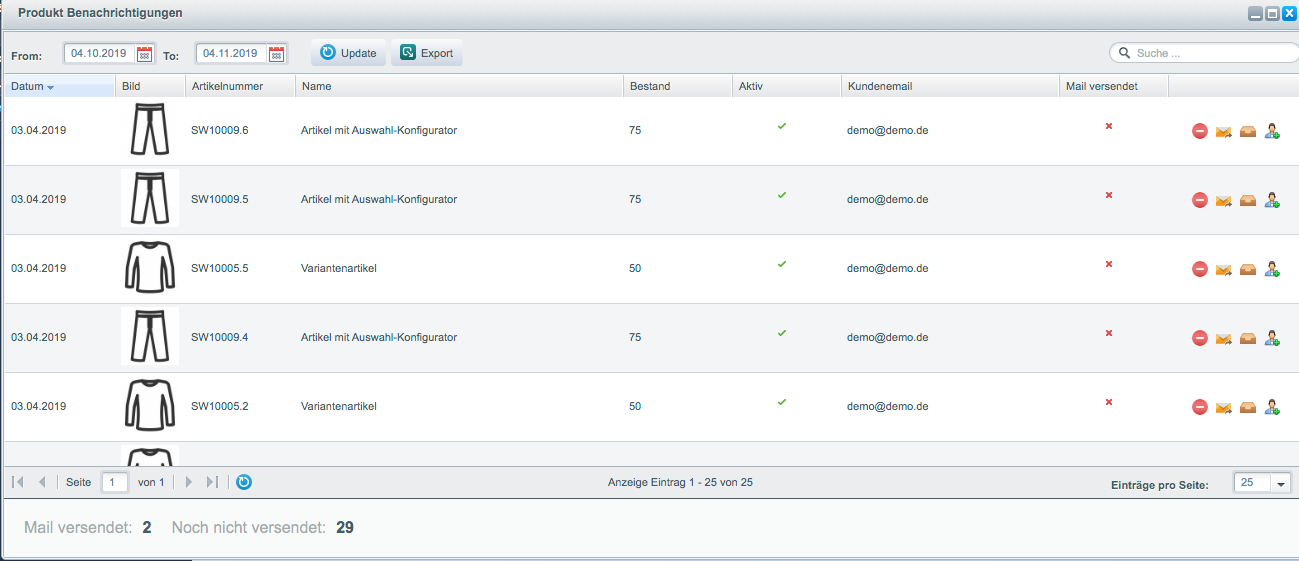Open customer icon in SW10009.5 row

[x=1272, y=200]
